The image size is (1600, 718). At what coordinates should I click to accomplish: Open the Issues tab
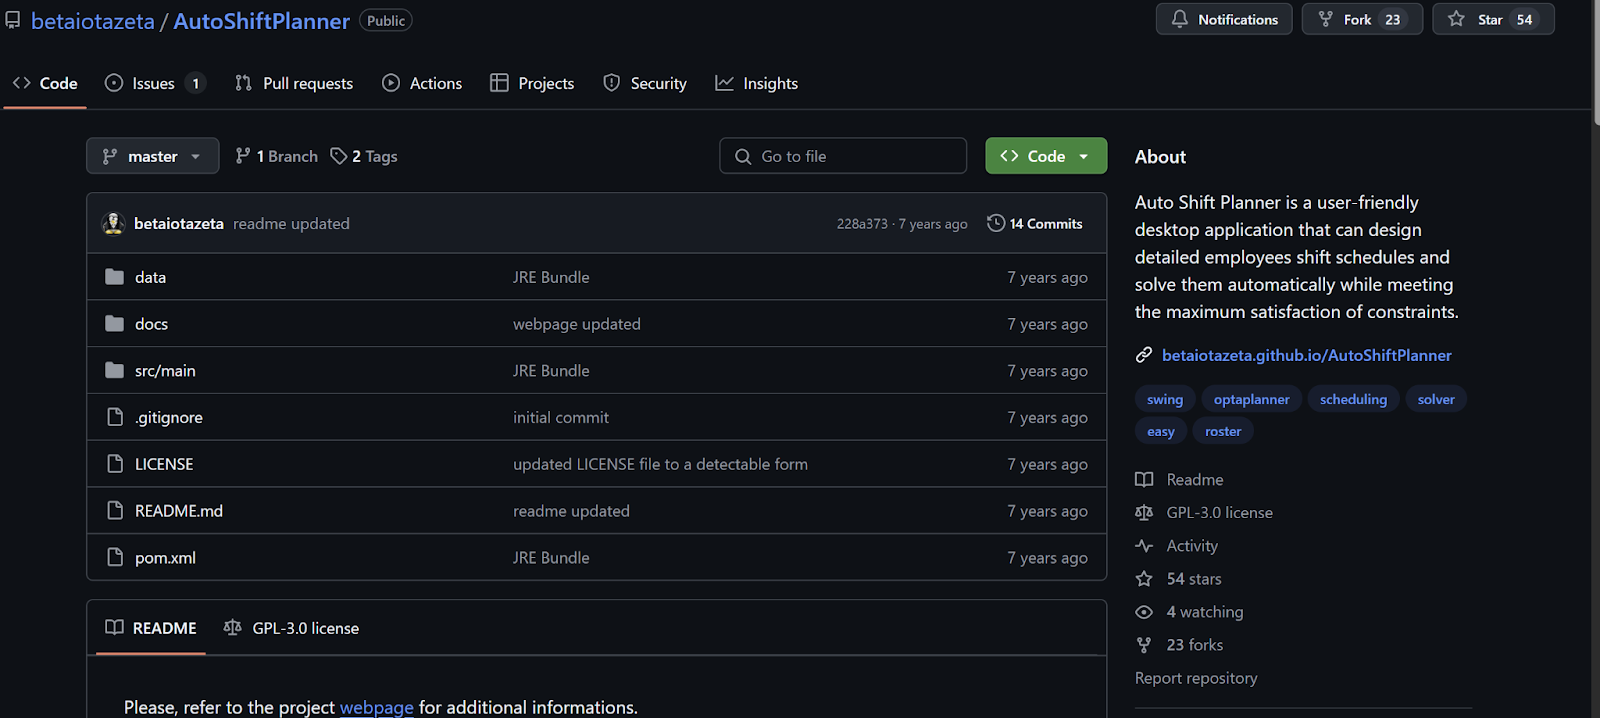tap(155, 83)
